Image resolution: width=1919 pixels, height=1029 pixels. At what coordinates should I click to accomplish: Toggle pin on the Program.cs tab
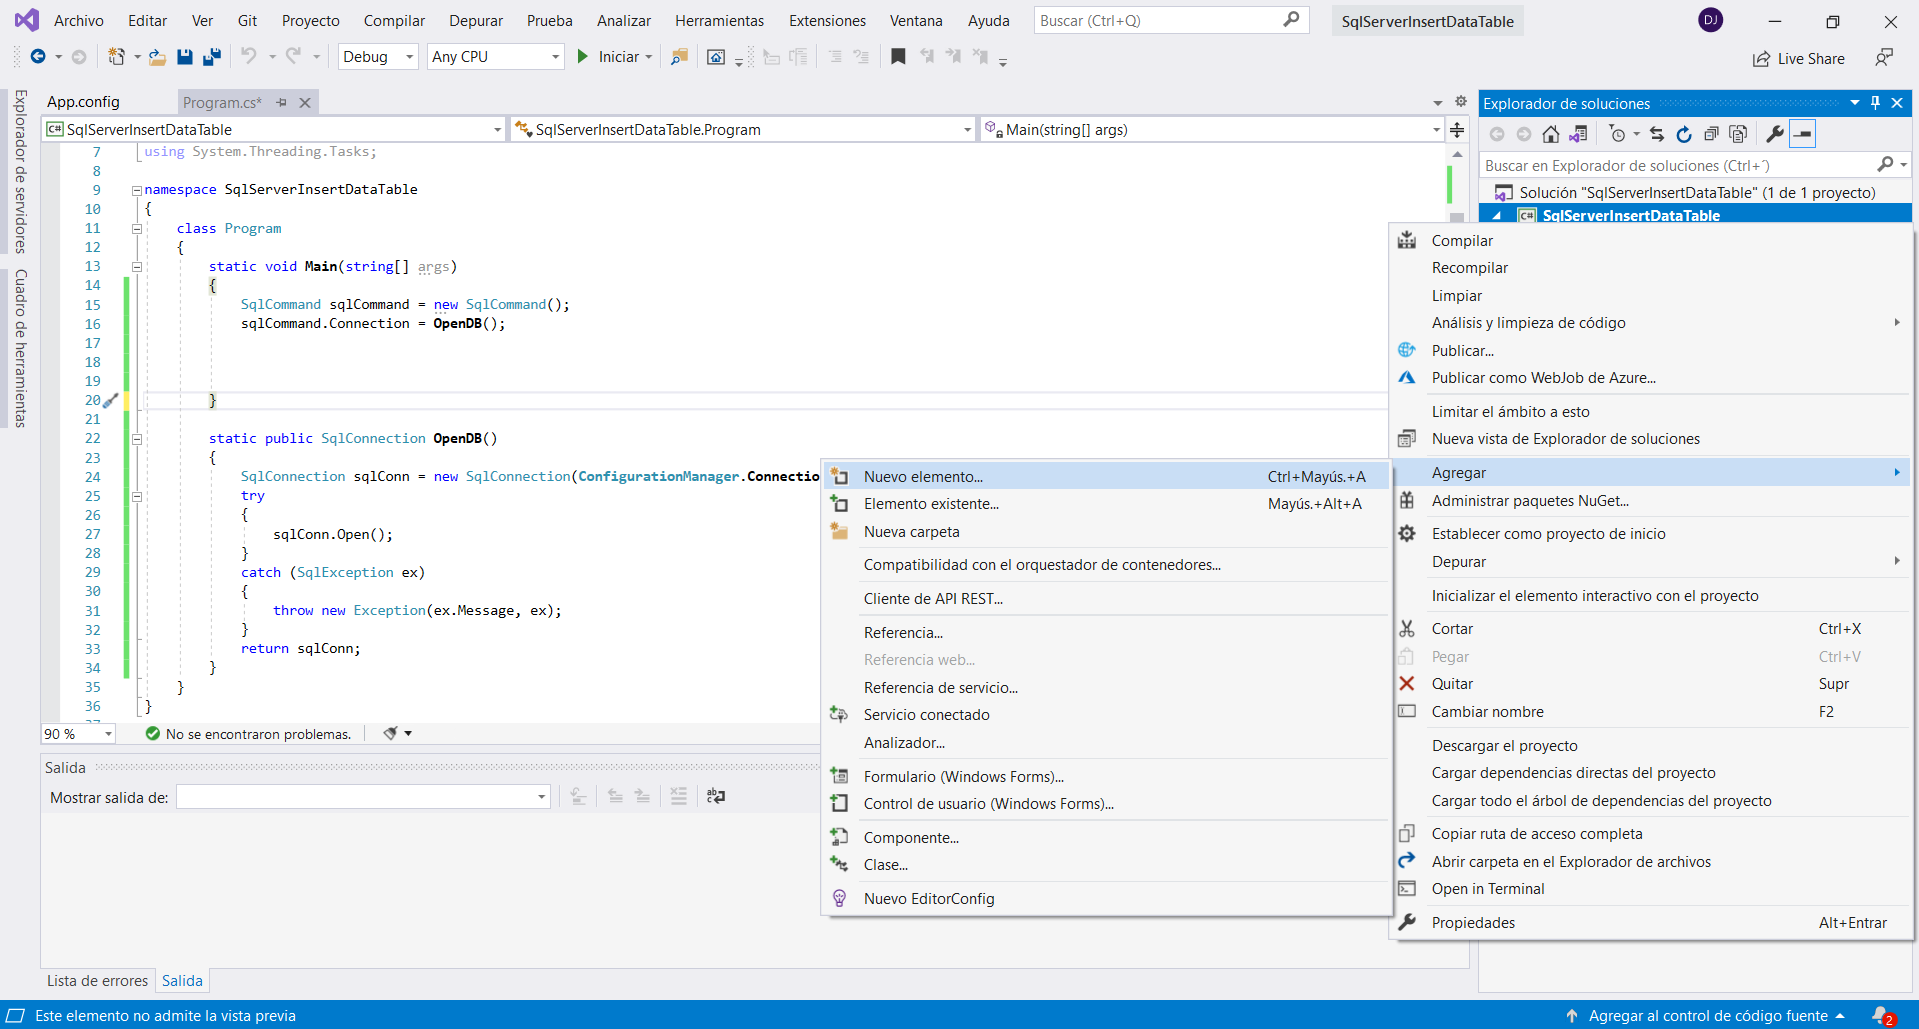[x=282, y=103]
